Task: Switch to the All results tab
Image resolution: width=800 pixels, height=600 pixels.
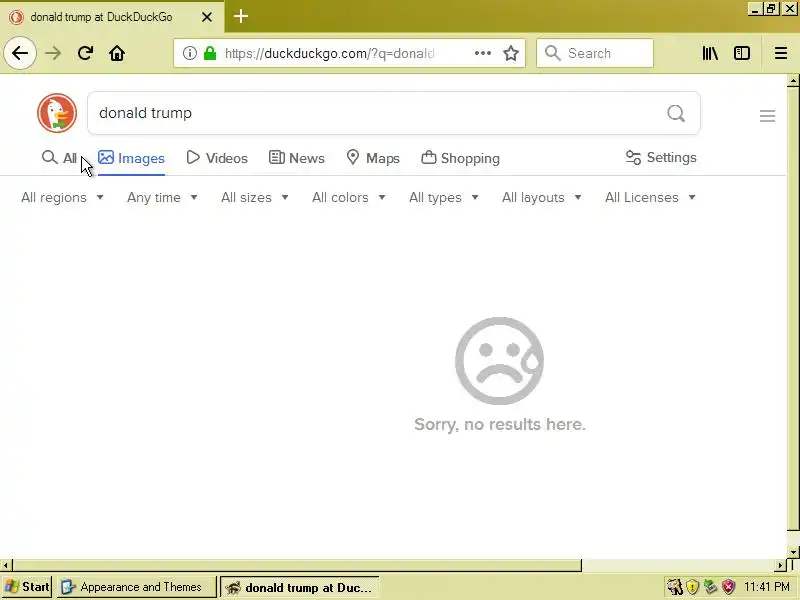Action: (59, 158)
